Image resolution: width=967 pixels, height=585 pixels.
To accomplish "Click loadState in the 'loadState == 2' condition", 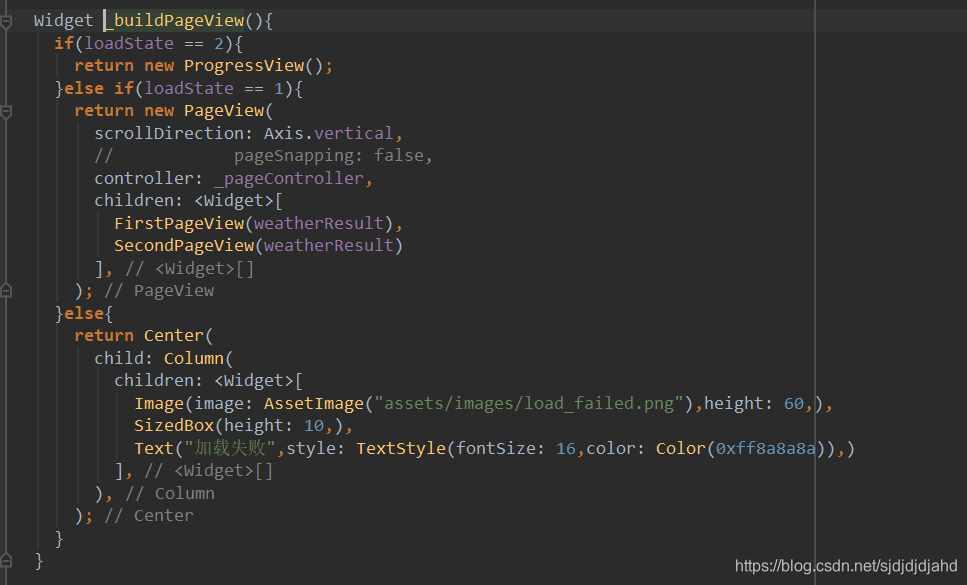I will pyautogui.click(x=129, y=44).
